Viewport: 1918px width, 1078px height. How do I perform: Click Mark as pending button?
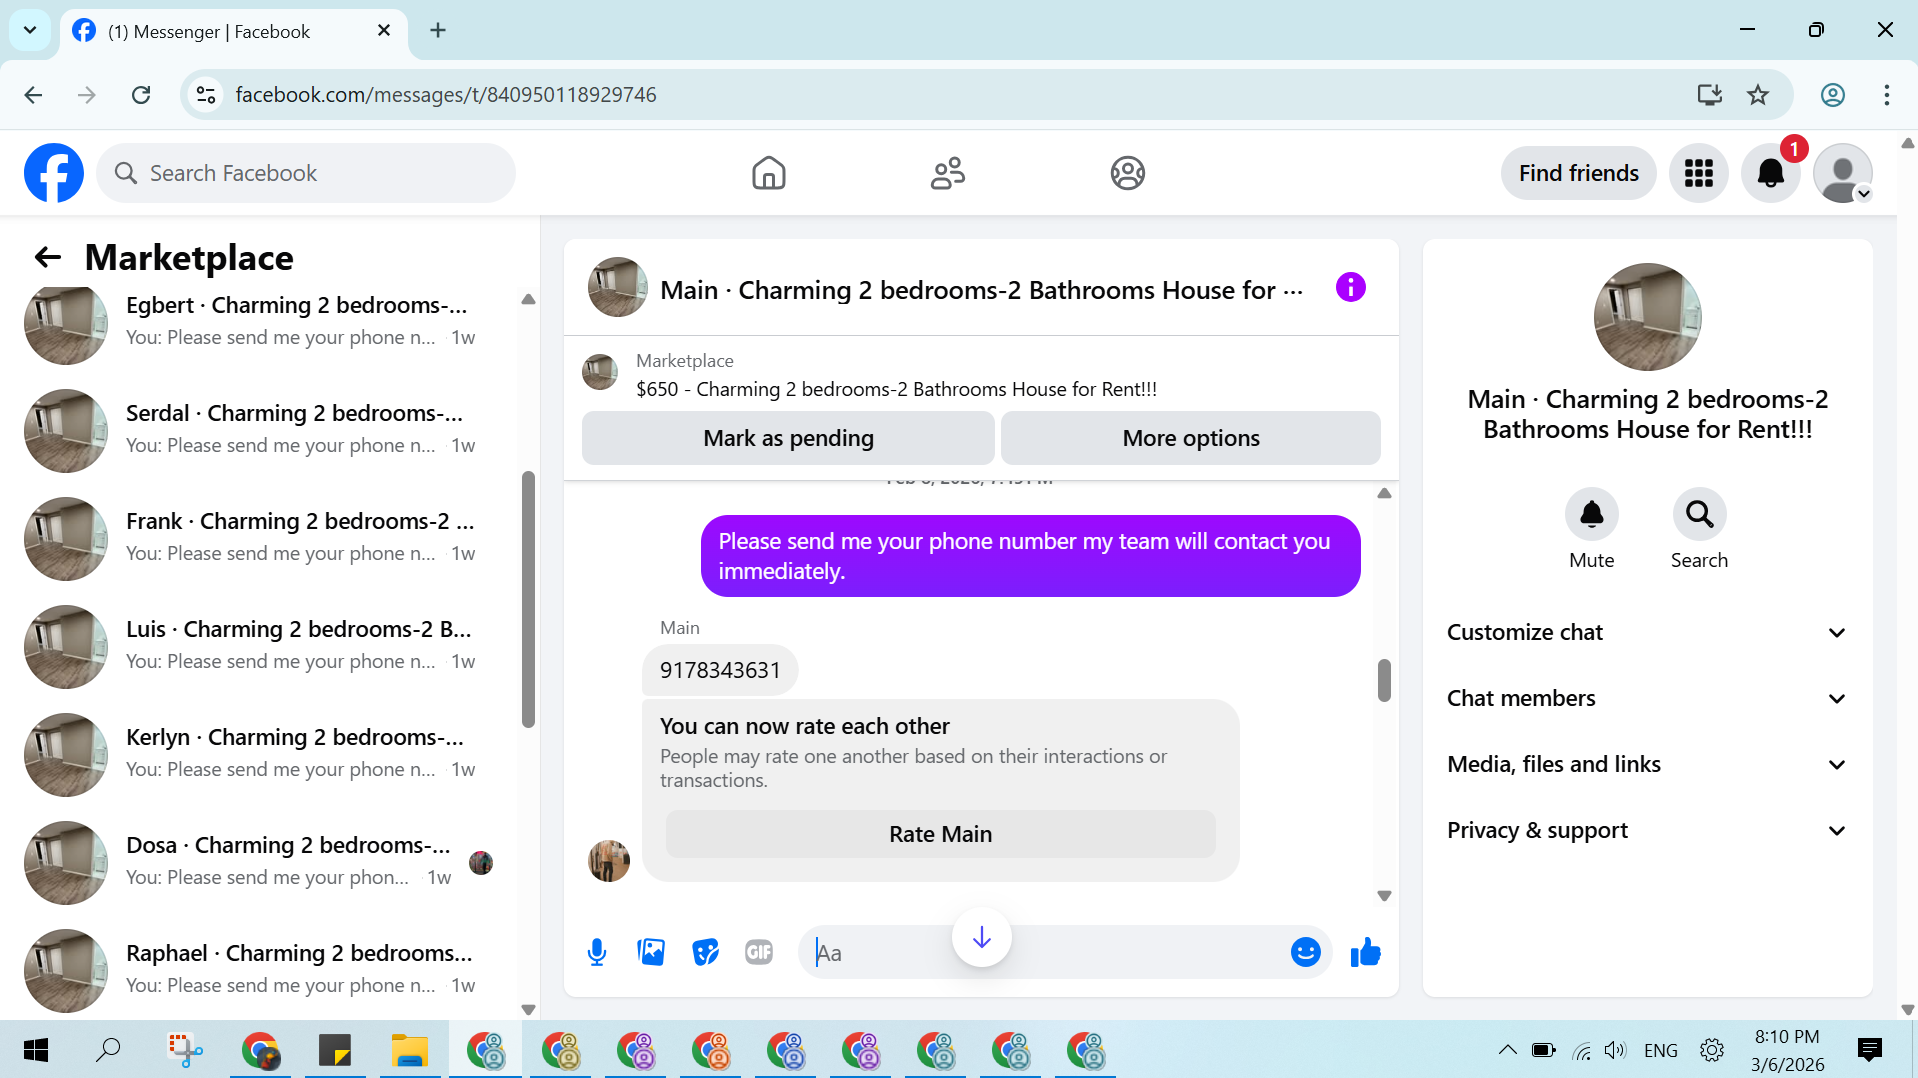tap(788, 438)
